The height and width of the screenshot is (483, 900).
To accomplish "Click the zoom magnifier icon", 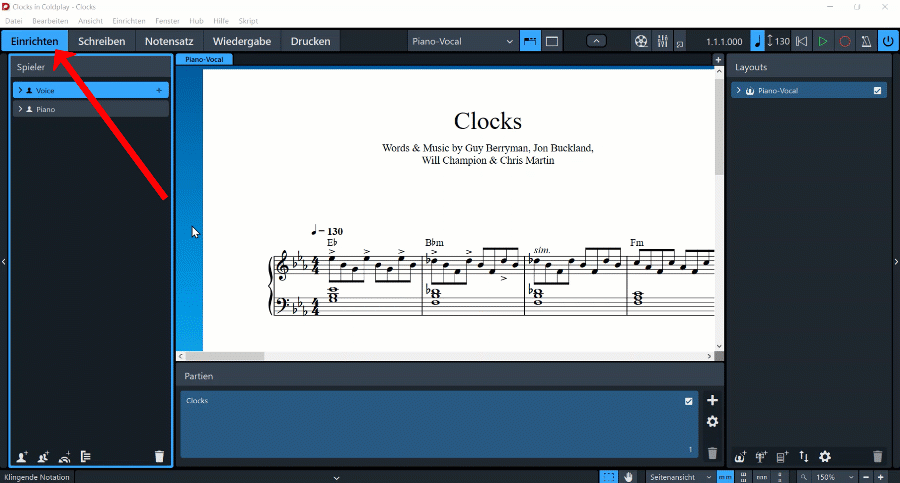I will tap(804, 477).
